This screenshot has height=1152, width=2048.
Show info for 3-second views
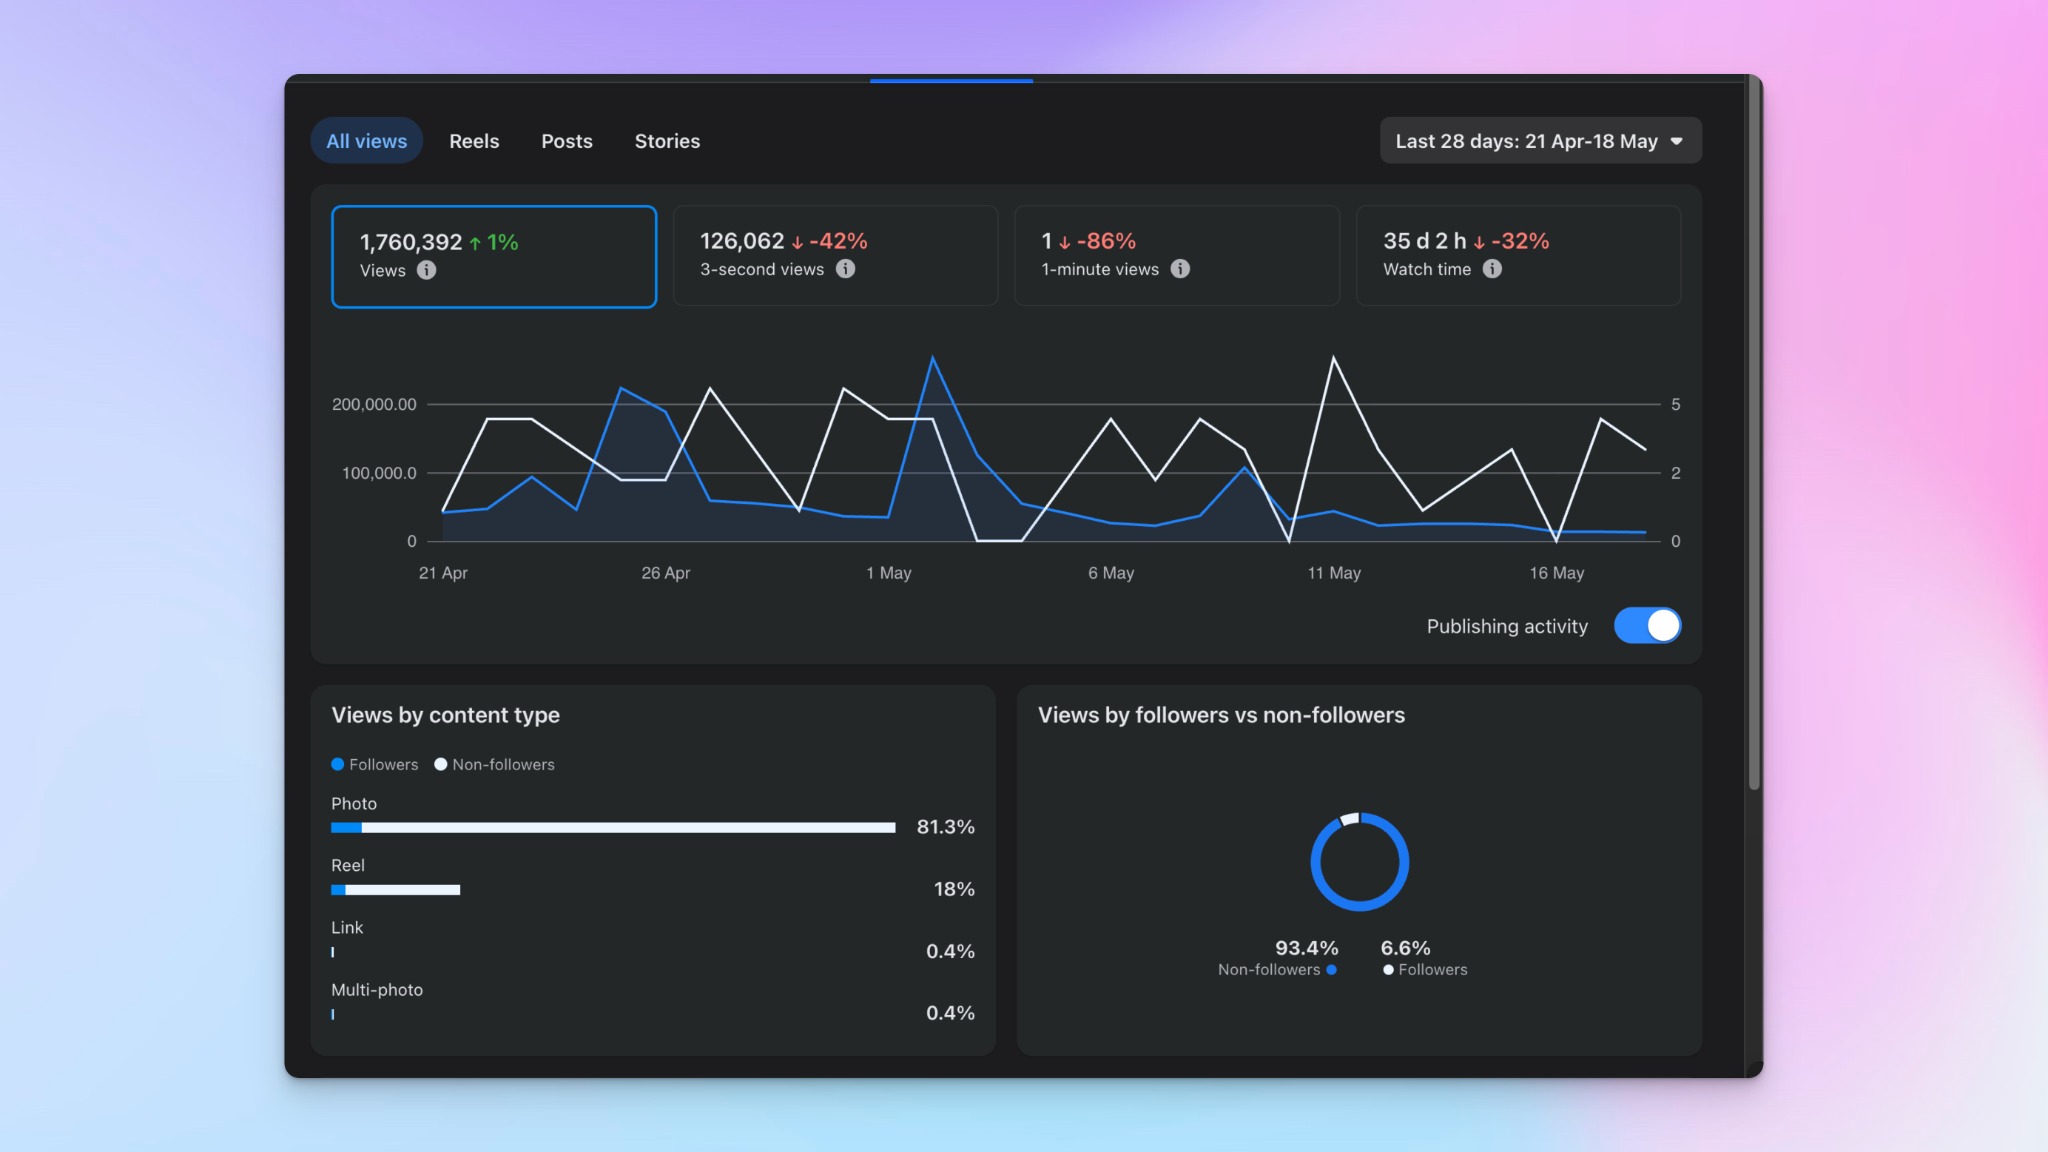pos(845,269)
